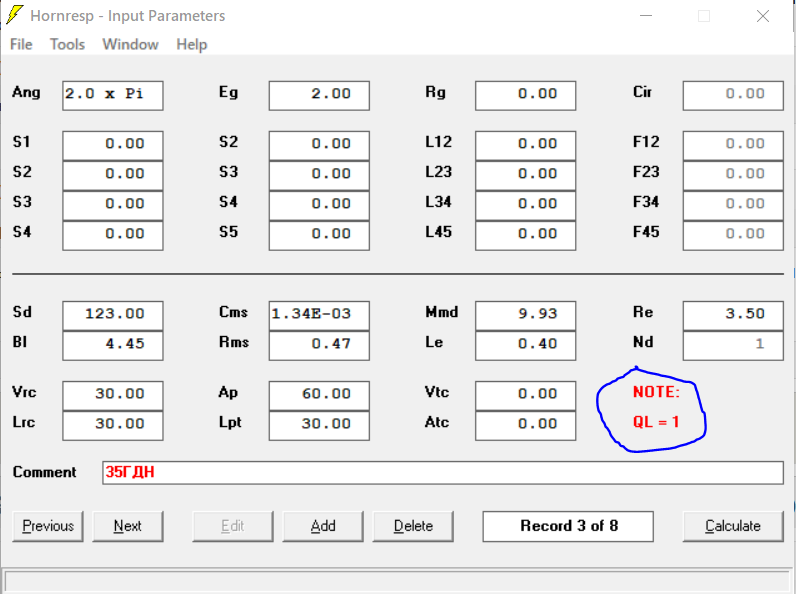Screen dimensions: 796x594
Task: Click the S1 input field
Action: click(x=113, y=146)
